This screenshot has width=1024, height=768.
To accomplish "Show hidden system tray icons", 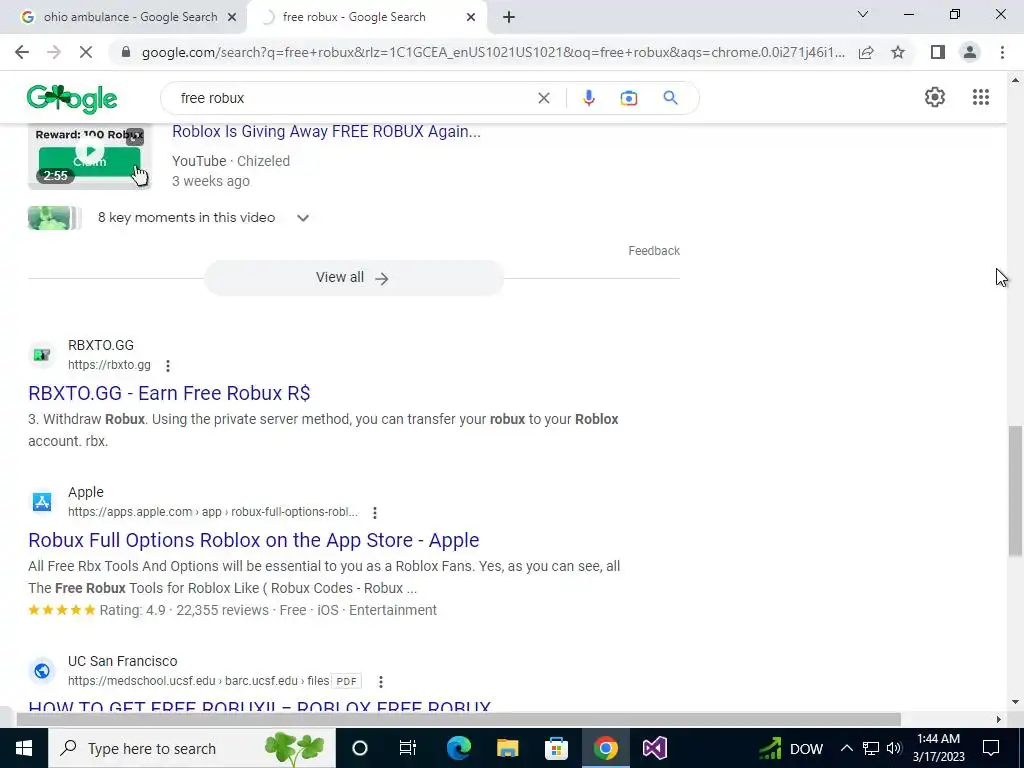I will pos(846,748).
